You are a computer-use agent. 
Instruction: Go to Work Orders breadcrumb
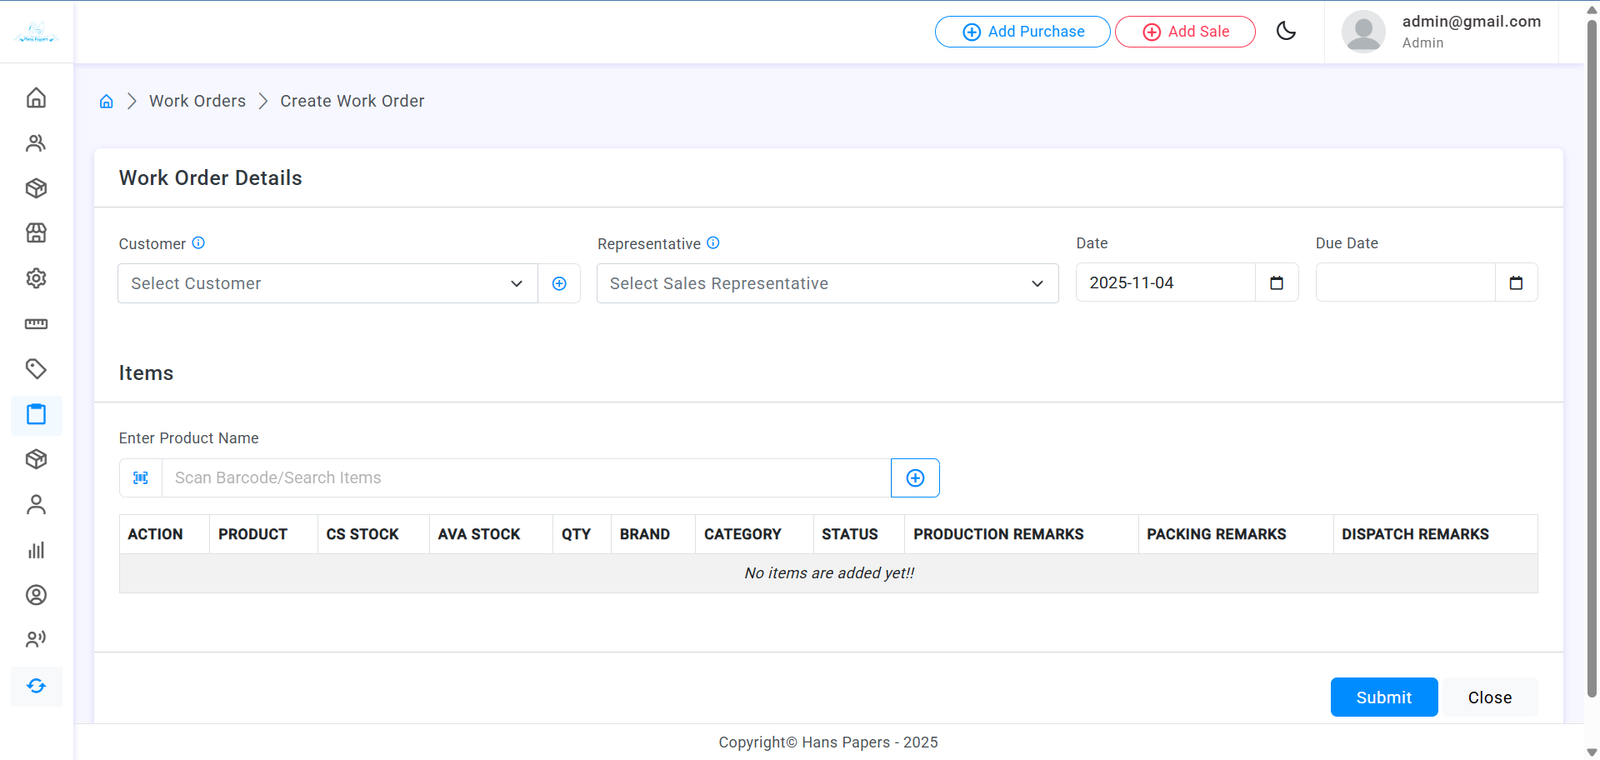click(197, 101)
